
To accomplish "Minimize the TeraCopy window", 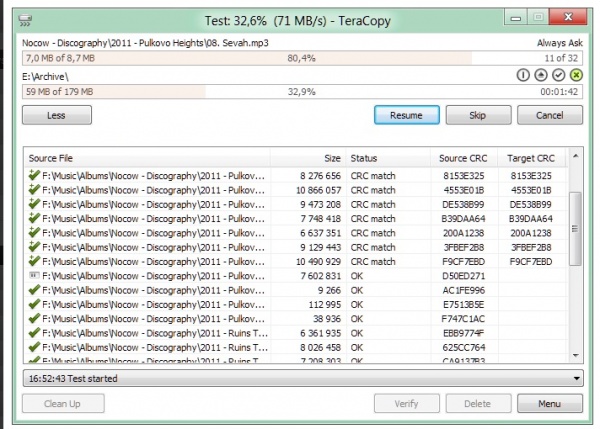I will pos(516,18).
